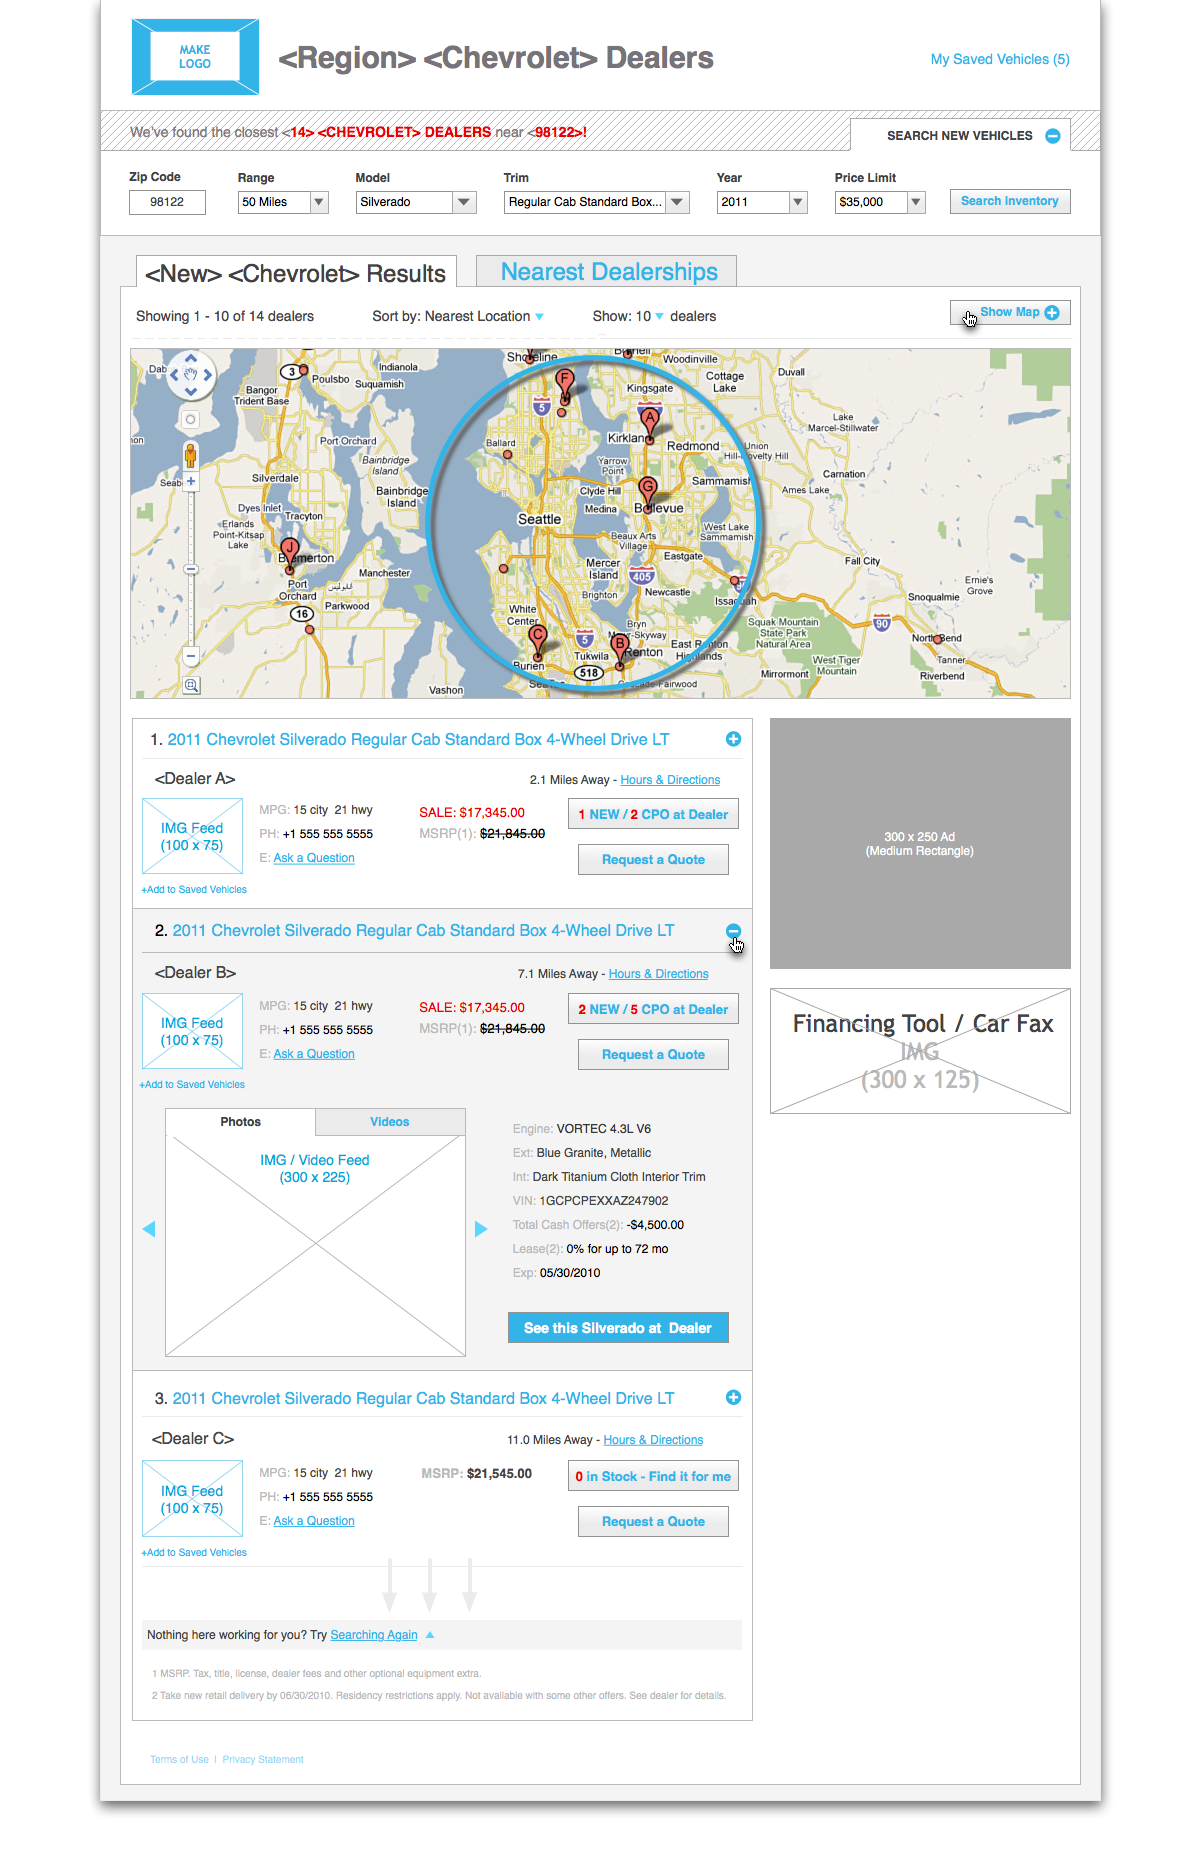Pan the map up with the arrow
This screenshot has width=1200, height=1850.
click(191, 359)
